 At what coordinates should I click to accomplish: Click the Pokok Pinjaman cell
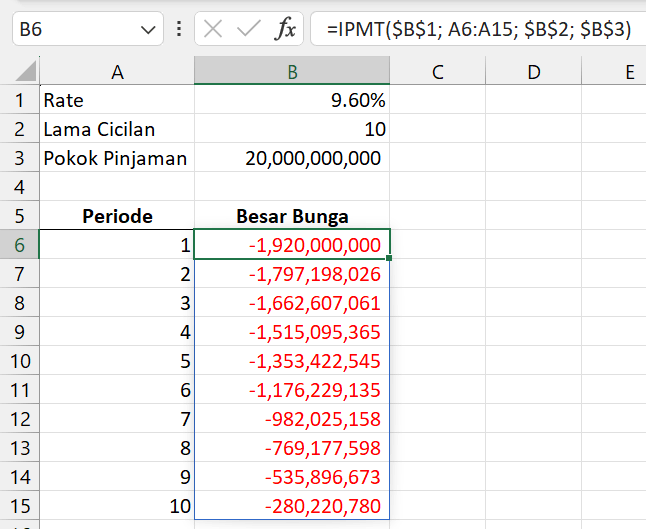pyautogui.click(x=117, y=158)
